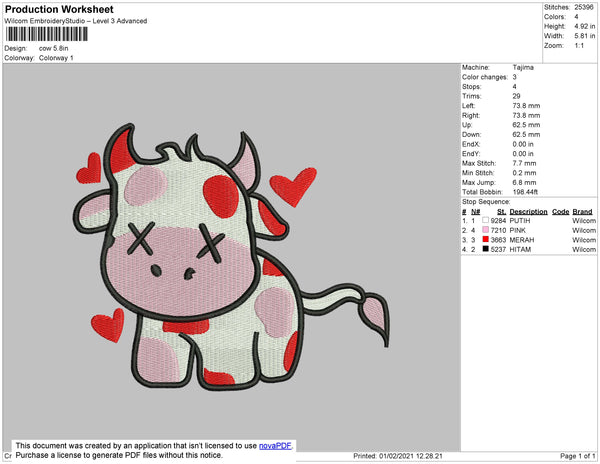The image size is (600, 464).
Task: Click the 'HITAM' description
Action: (520, 249)
